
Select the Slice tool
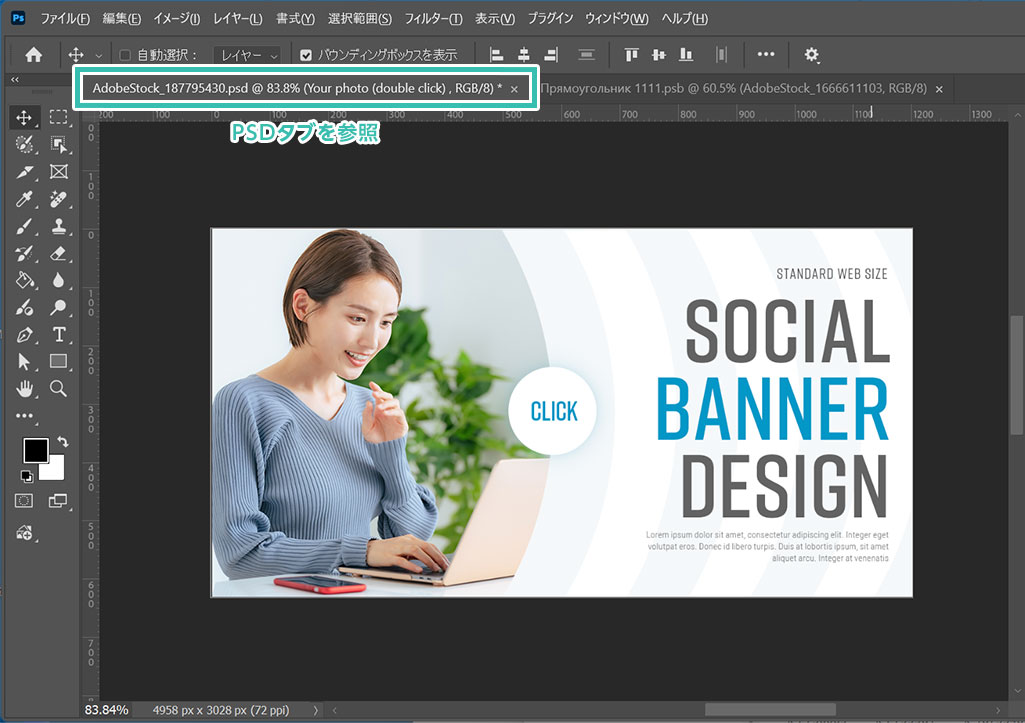point(24,172)
